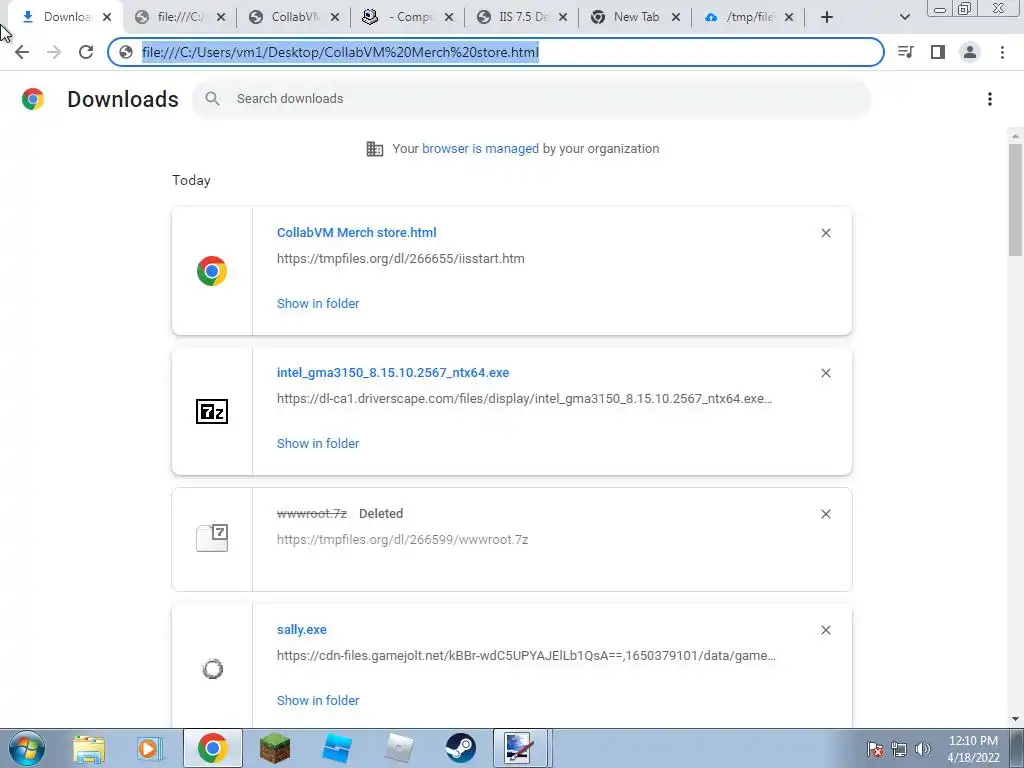The image size is (1024, 768).
Task: Switch to the New Tab tab
Action: click(x=634, y=17)
